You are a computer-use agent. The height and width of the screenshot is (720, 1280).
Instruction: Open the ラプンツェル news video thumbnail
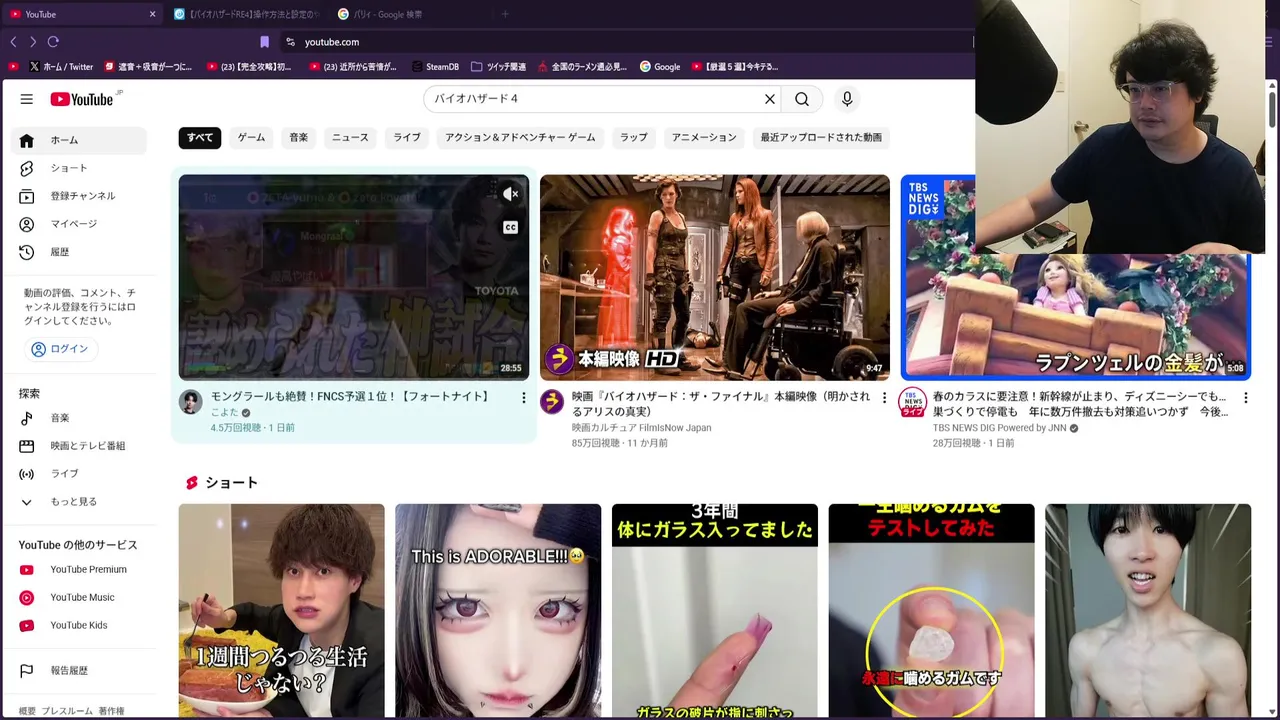point(1076,317)
